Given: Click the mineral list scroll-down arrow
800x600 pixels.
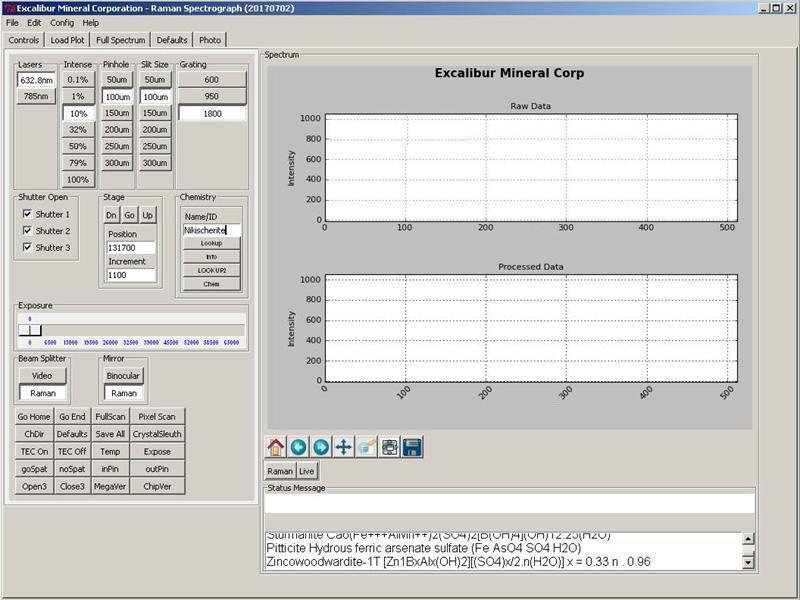Looking at the screenshot, I should click(x=748, y=563).
